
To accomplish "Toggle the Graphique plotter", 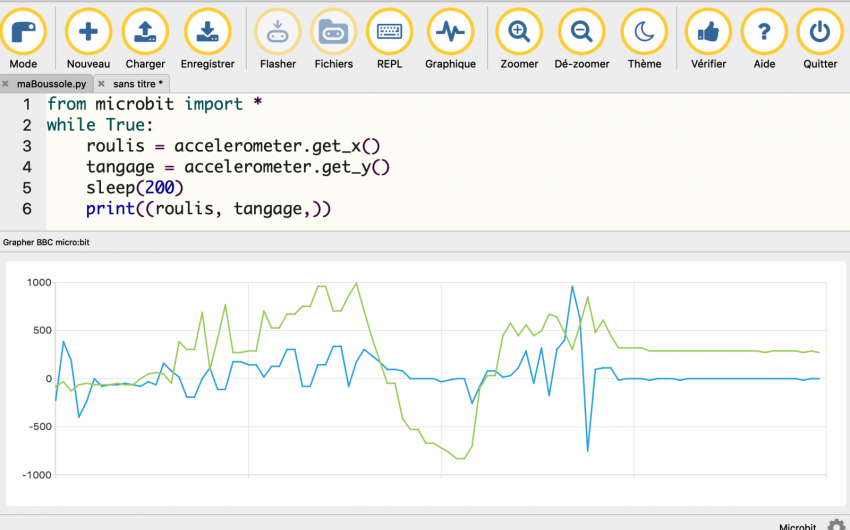I will 450,39.
